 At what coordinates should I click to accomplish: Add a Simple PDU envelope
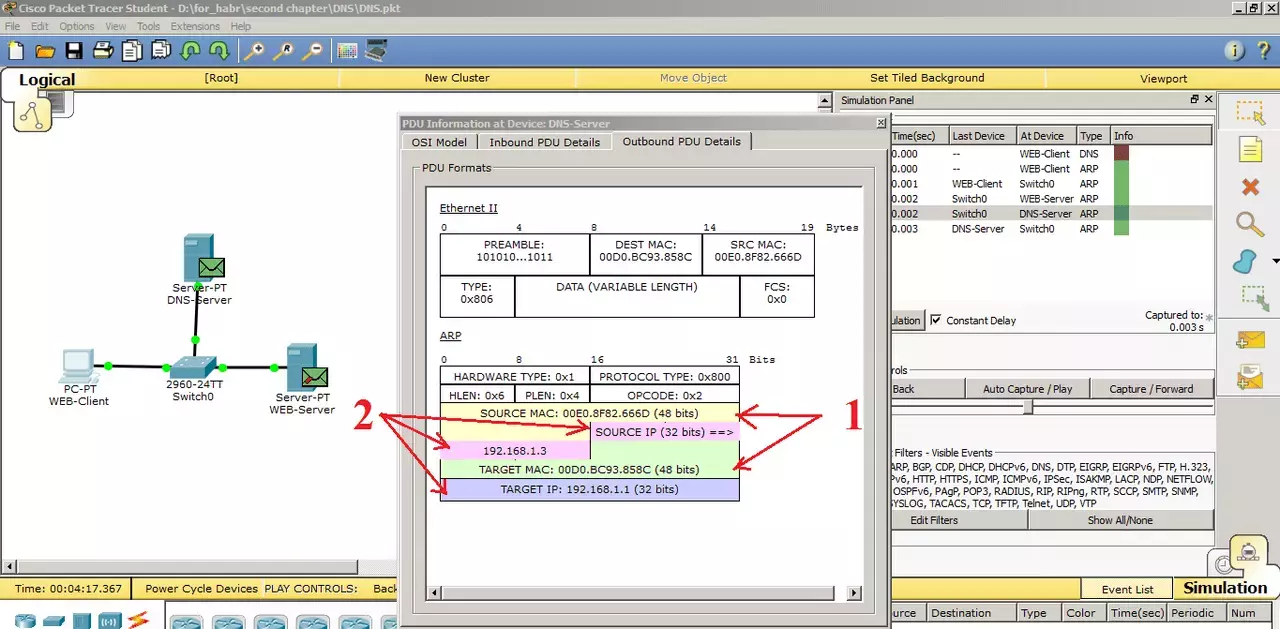tap(1250, 340)
